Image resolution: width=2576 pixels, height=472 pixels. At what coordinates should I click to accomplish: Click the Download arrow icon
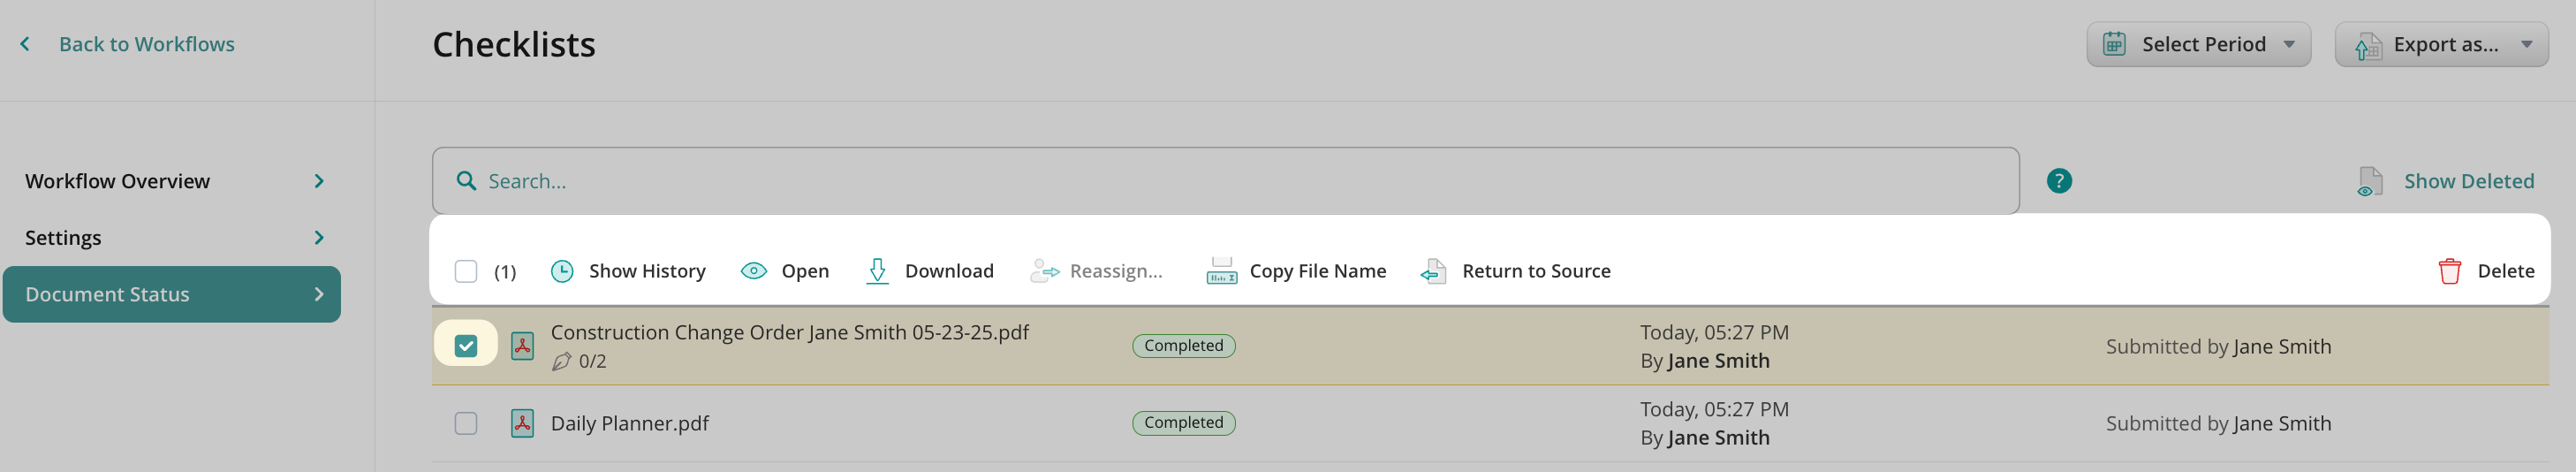(x=877, y=271)
